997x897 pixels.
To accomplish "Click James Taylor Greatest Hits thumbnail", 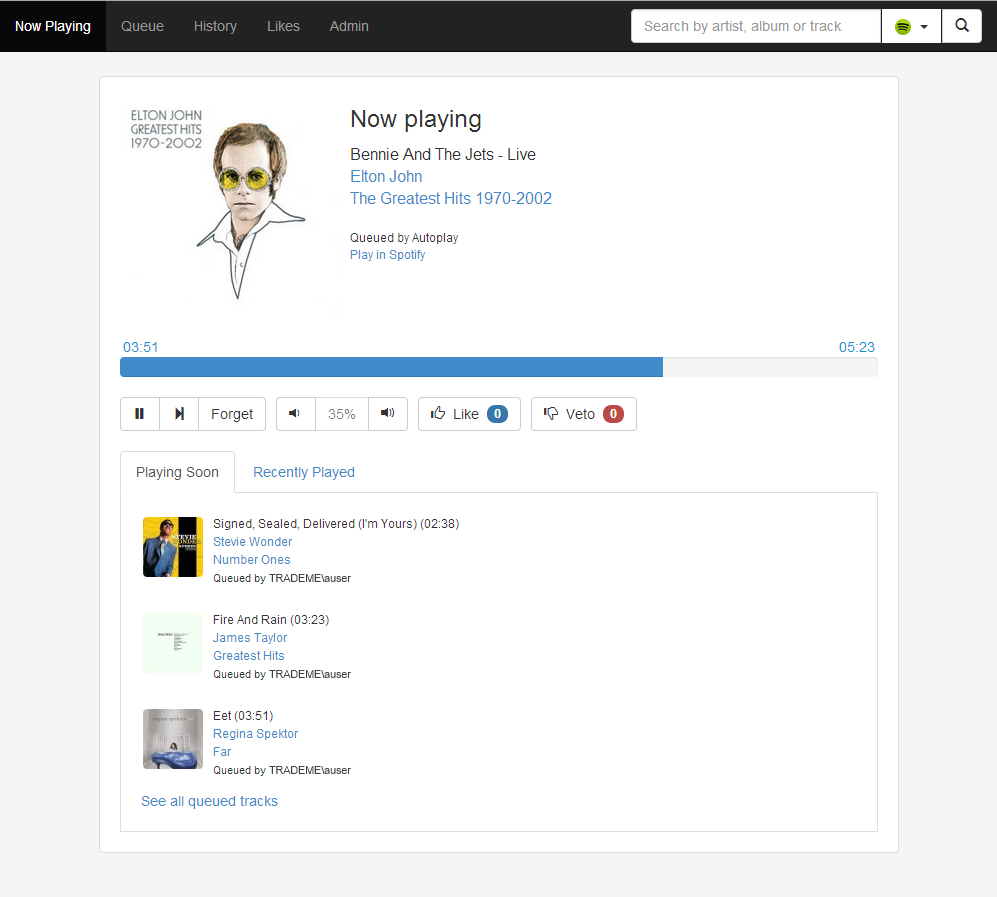I will click(x=173, y=643).
